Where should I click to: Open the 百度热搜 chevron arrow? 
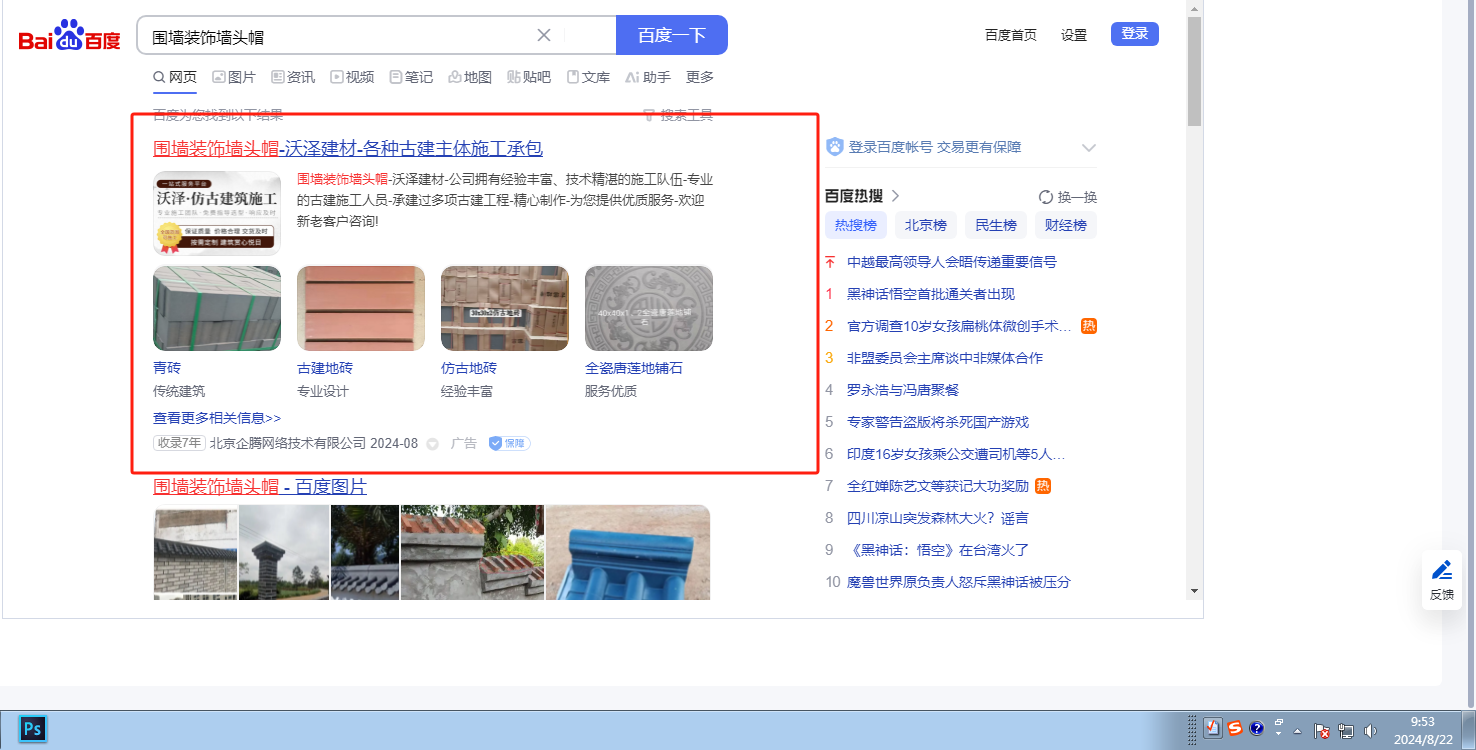coord(896,196)
